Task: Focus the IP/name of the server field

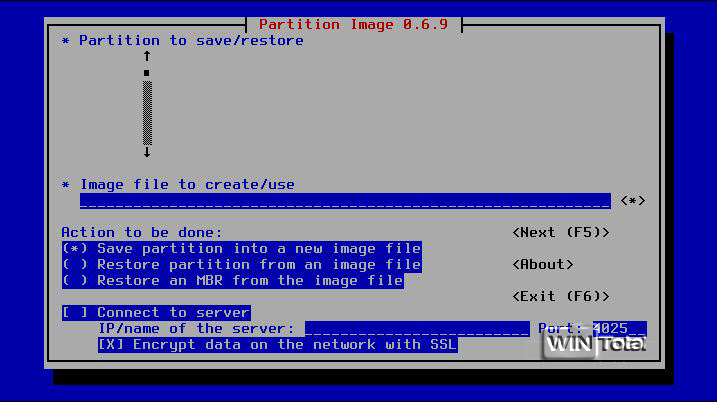Action: point(417,329)
